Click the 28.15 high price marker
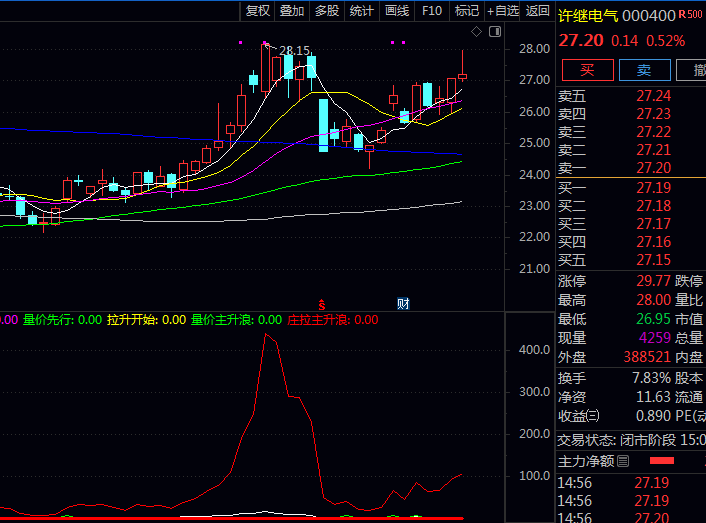 tap(294, 50)
